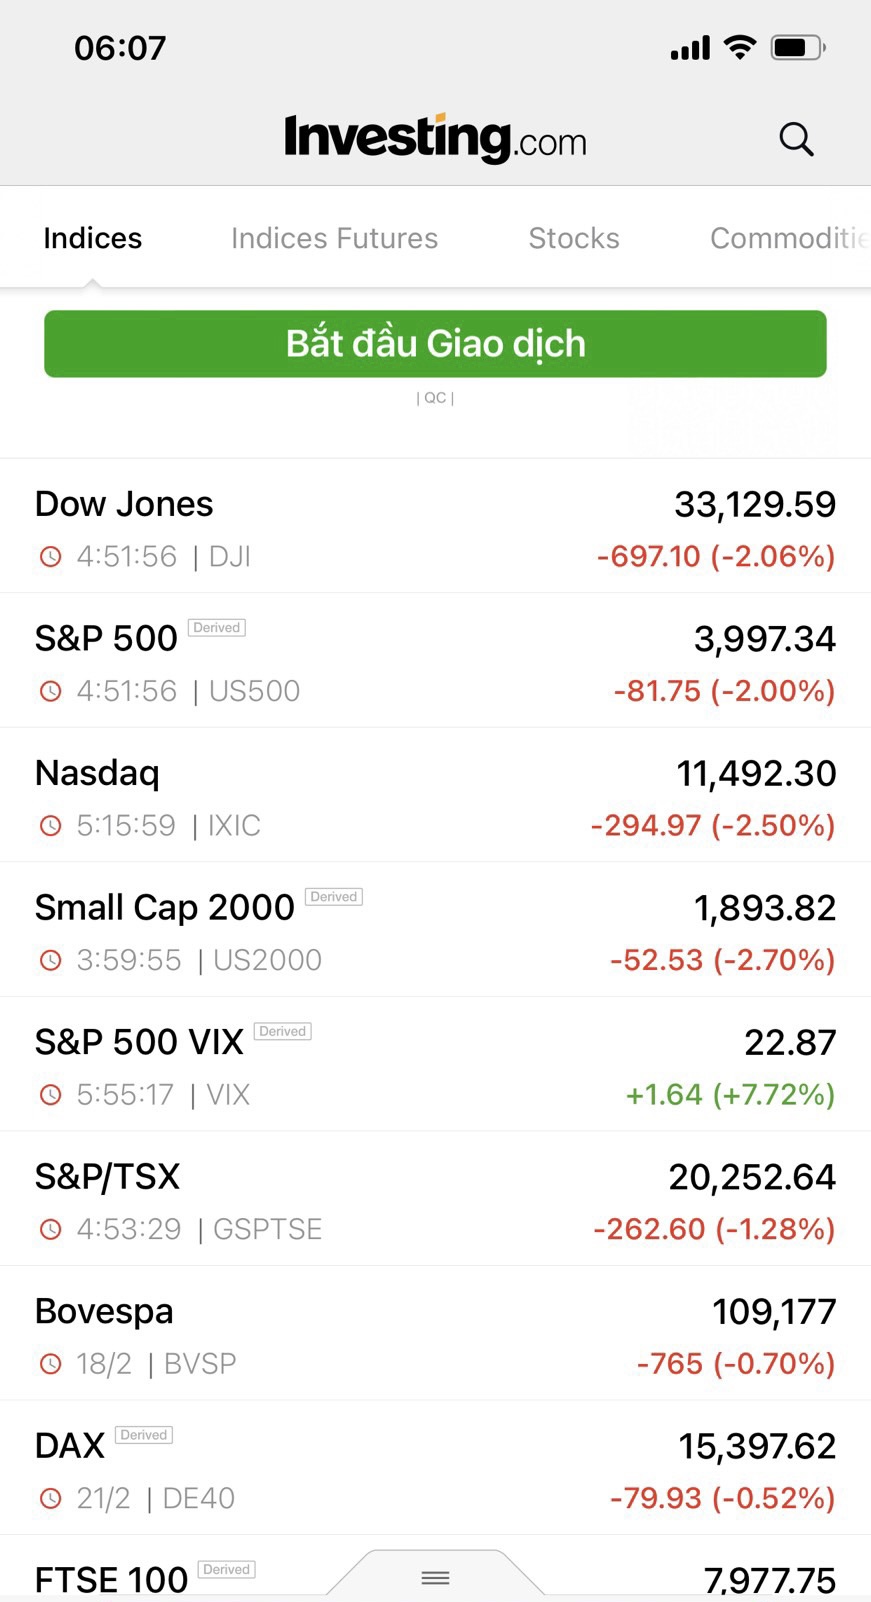Click the clock icon under Nasdaq
This screenshot has width=871, height=1602.
(50, 826)
